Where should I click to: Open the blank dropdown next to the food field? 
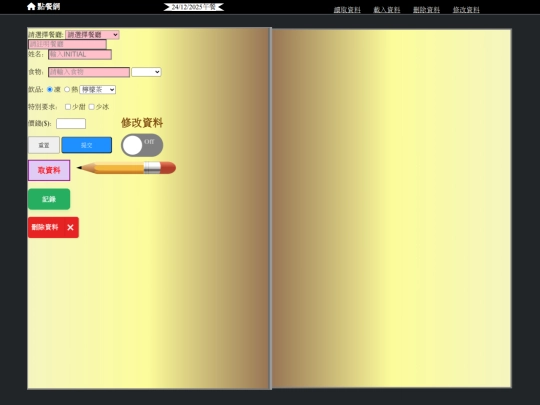tap(146, 72)
